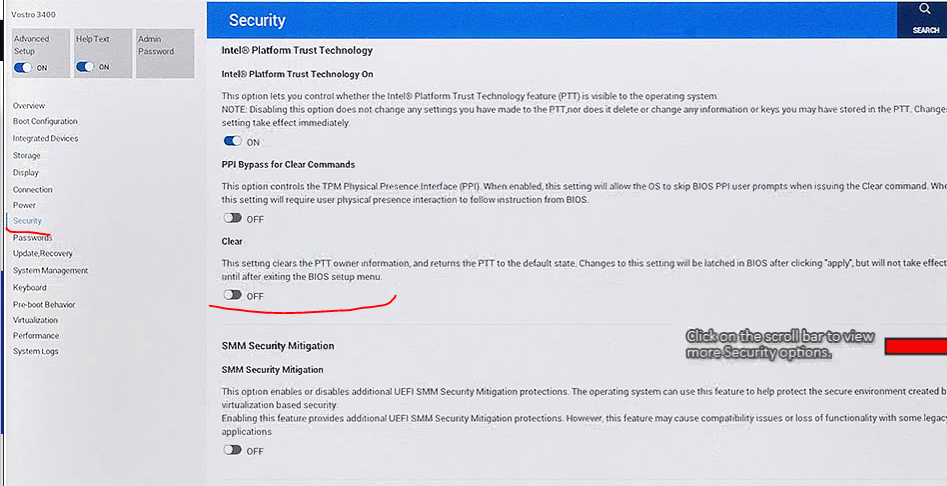Turn off Advanced Setup toggle
Image resolution: width=947 pixels, height=486 pixels.
[x=22, y=68]
